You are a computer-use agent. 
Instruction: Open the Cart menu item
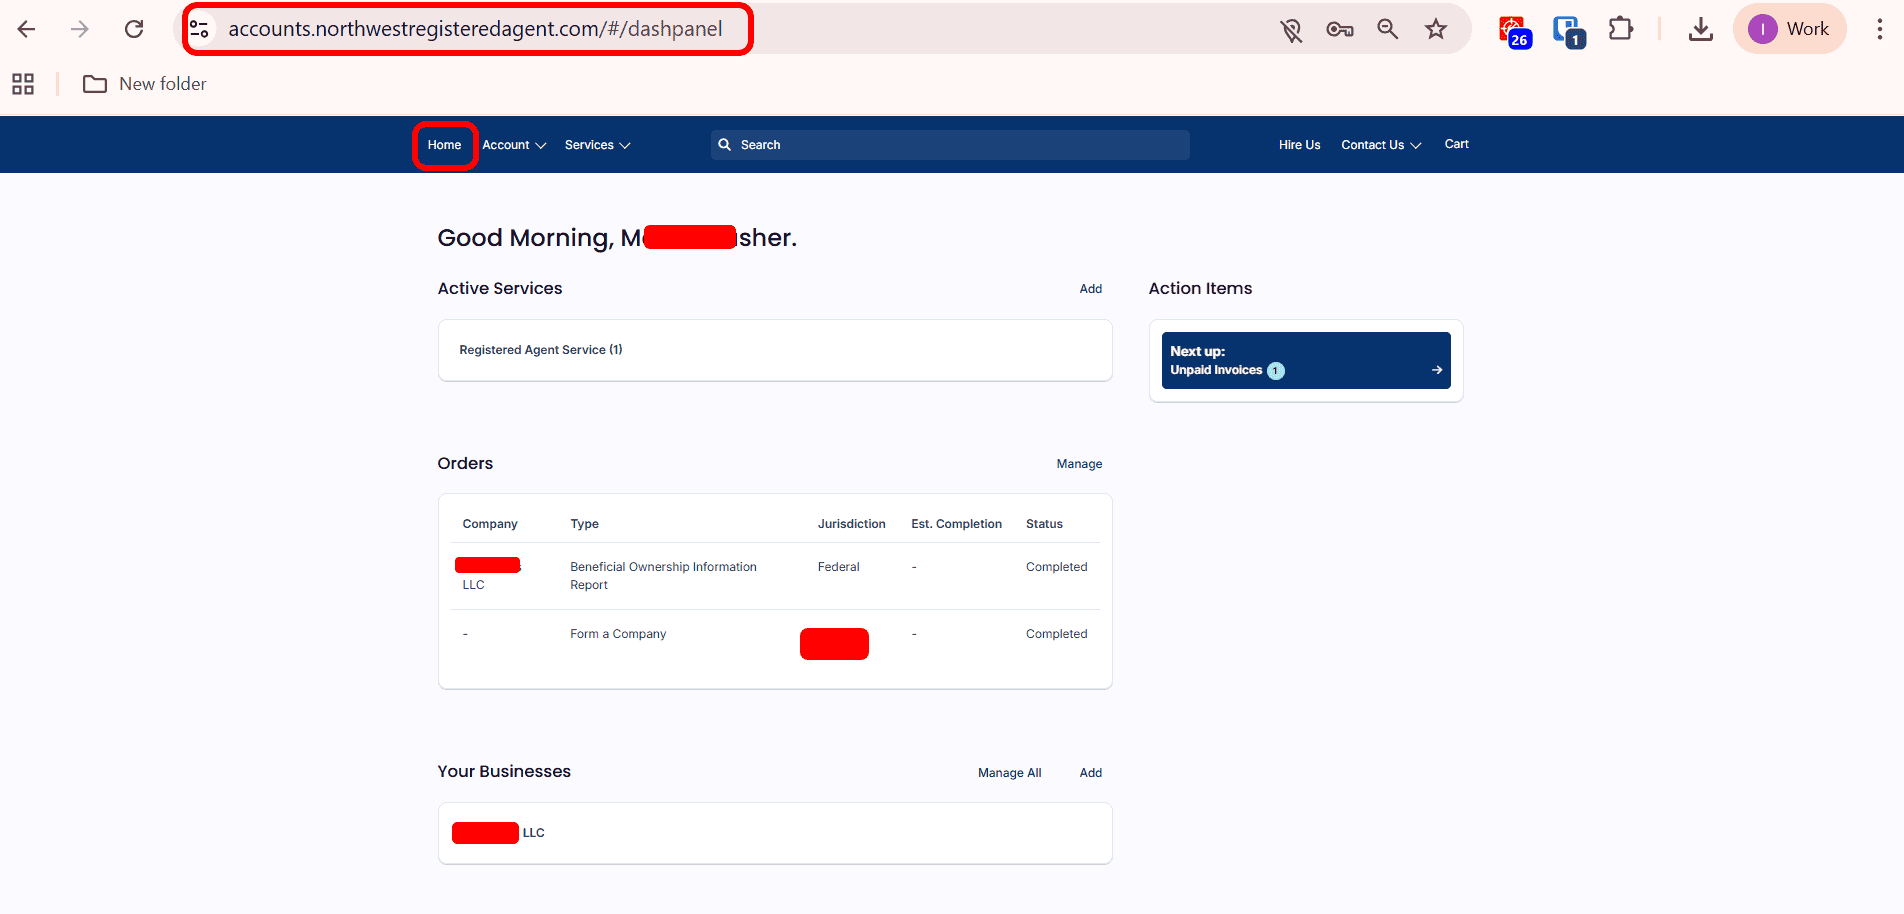pos(1456,144)
